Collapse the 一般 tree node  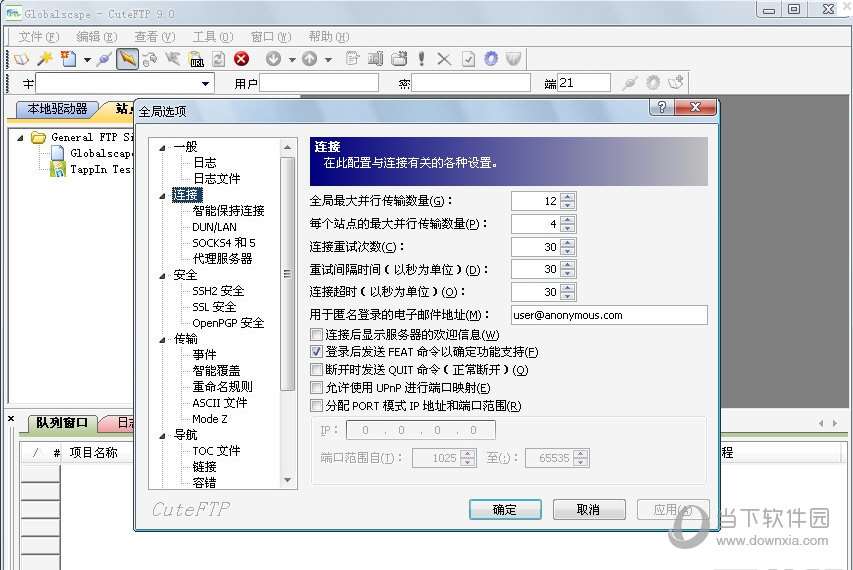click(x=162, y=147)
